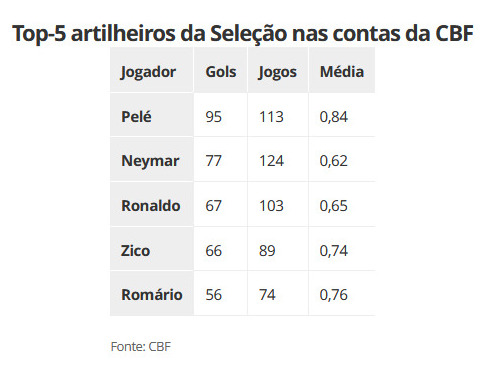Image resolution: width=490 pixels, height=366 pixels.
Task: Click Neymar's goals value 77
Action: tap(214, 161)
